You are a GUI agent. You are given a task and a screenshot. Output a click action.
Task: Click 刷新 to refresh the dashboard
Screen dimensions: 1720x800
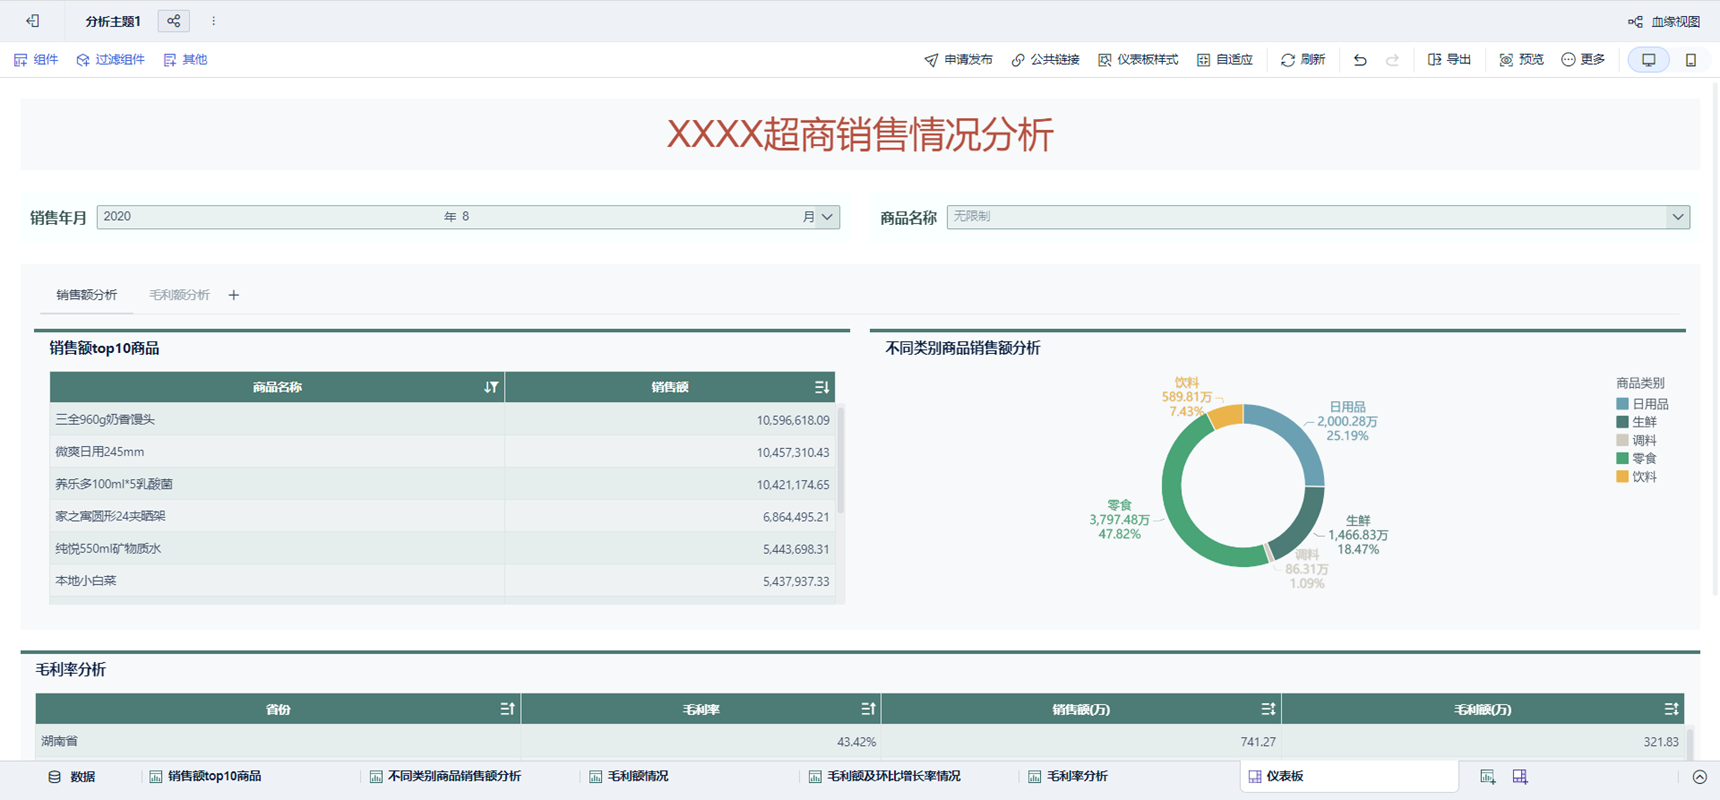(1303, 60)
